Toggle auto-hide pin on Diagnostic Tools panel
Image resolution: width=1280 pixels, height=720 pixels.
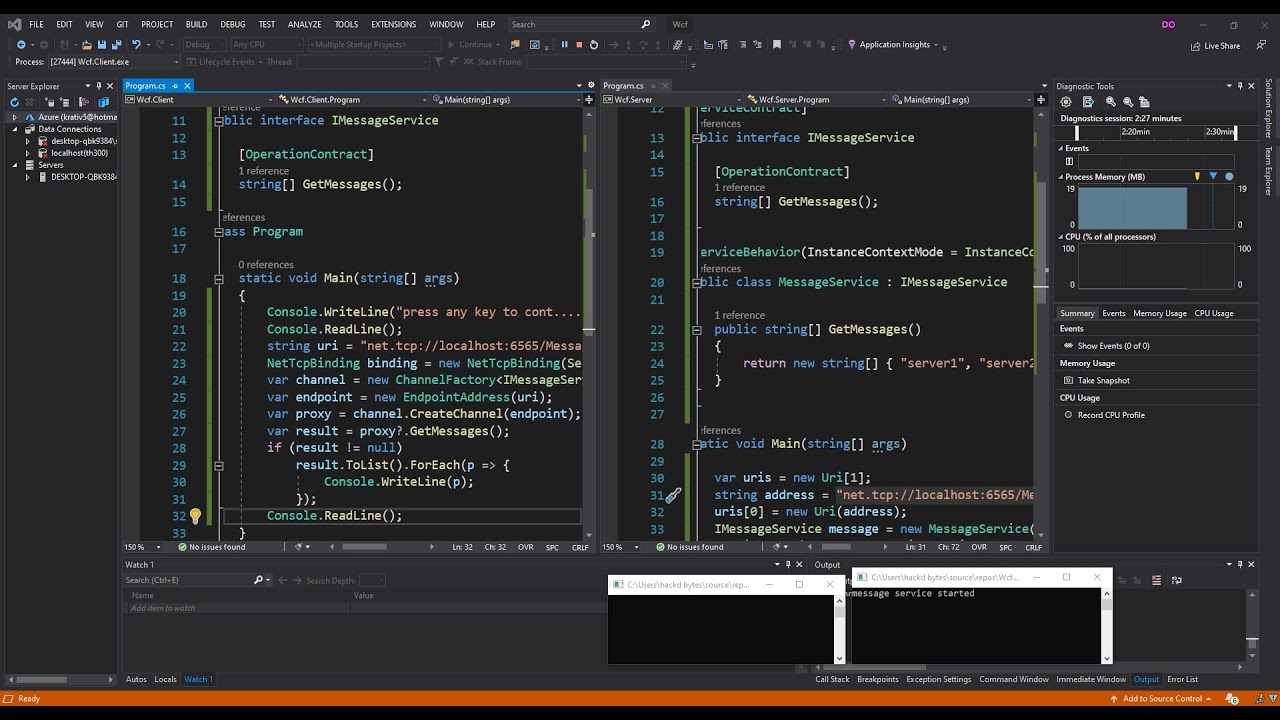click(1240, 86)
